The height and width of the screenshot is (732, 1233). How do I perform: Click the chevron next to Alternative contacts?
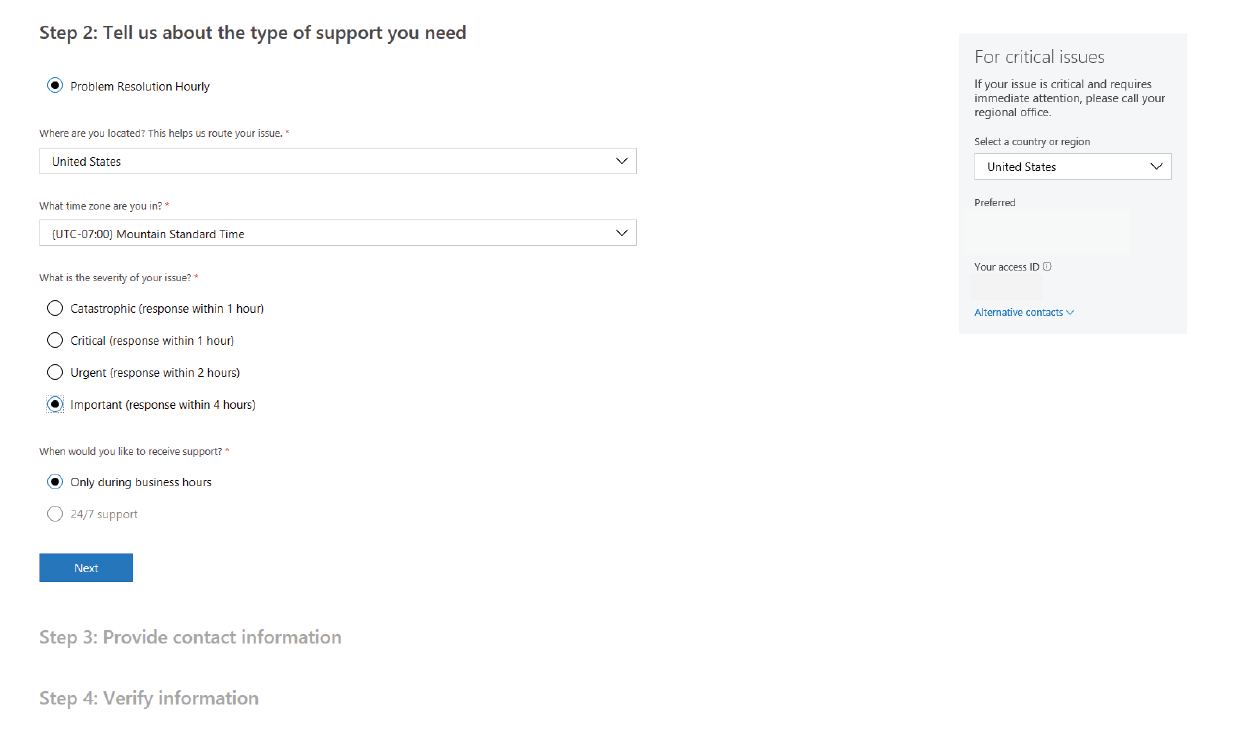1070,313
